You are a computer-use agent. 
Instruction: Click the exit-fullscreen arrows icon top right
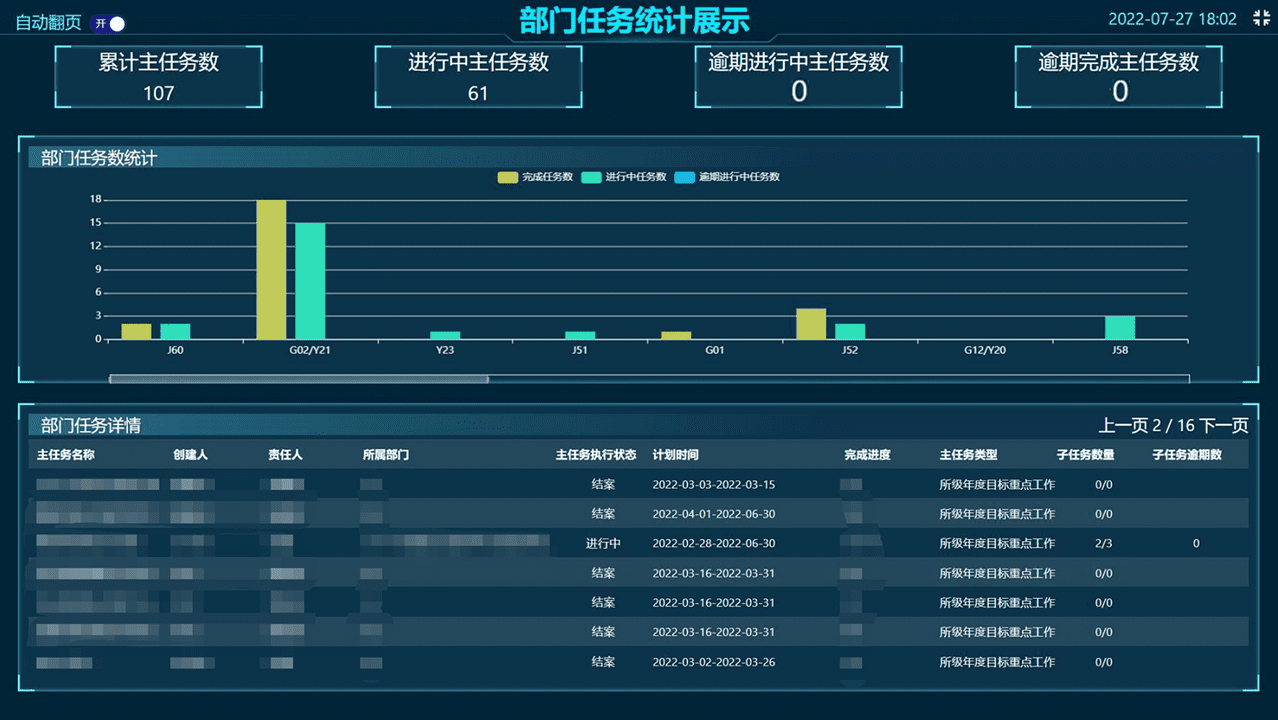click(x=1260, y=17)
